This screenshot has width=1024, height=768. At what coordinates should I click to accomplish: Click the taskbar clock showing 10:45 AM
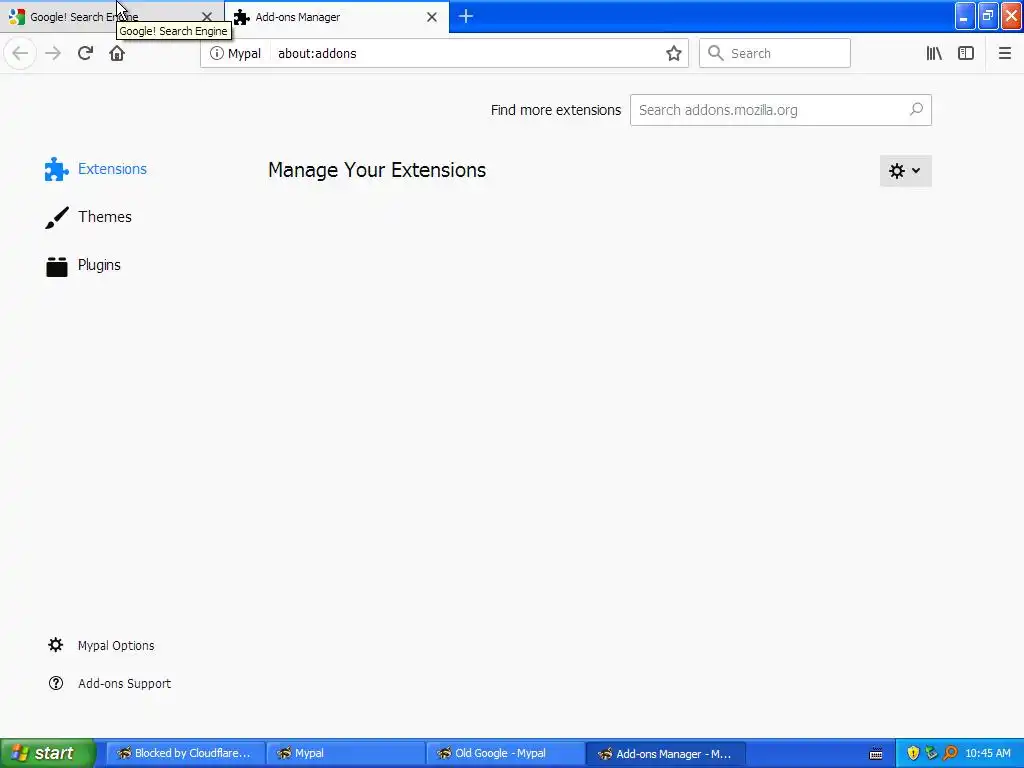(x=987, y=754)
